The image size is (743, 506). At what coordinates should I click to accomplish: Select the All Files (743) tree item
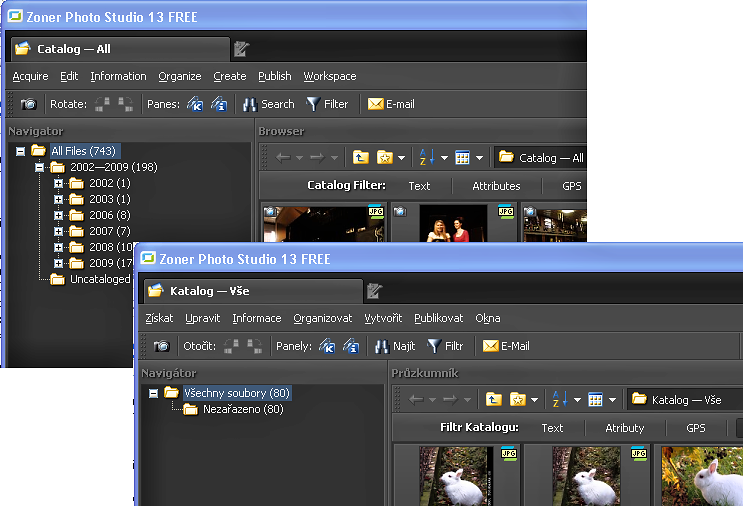pos(83,151)
